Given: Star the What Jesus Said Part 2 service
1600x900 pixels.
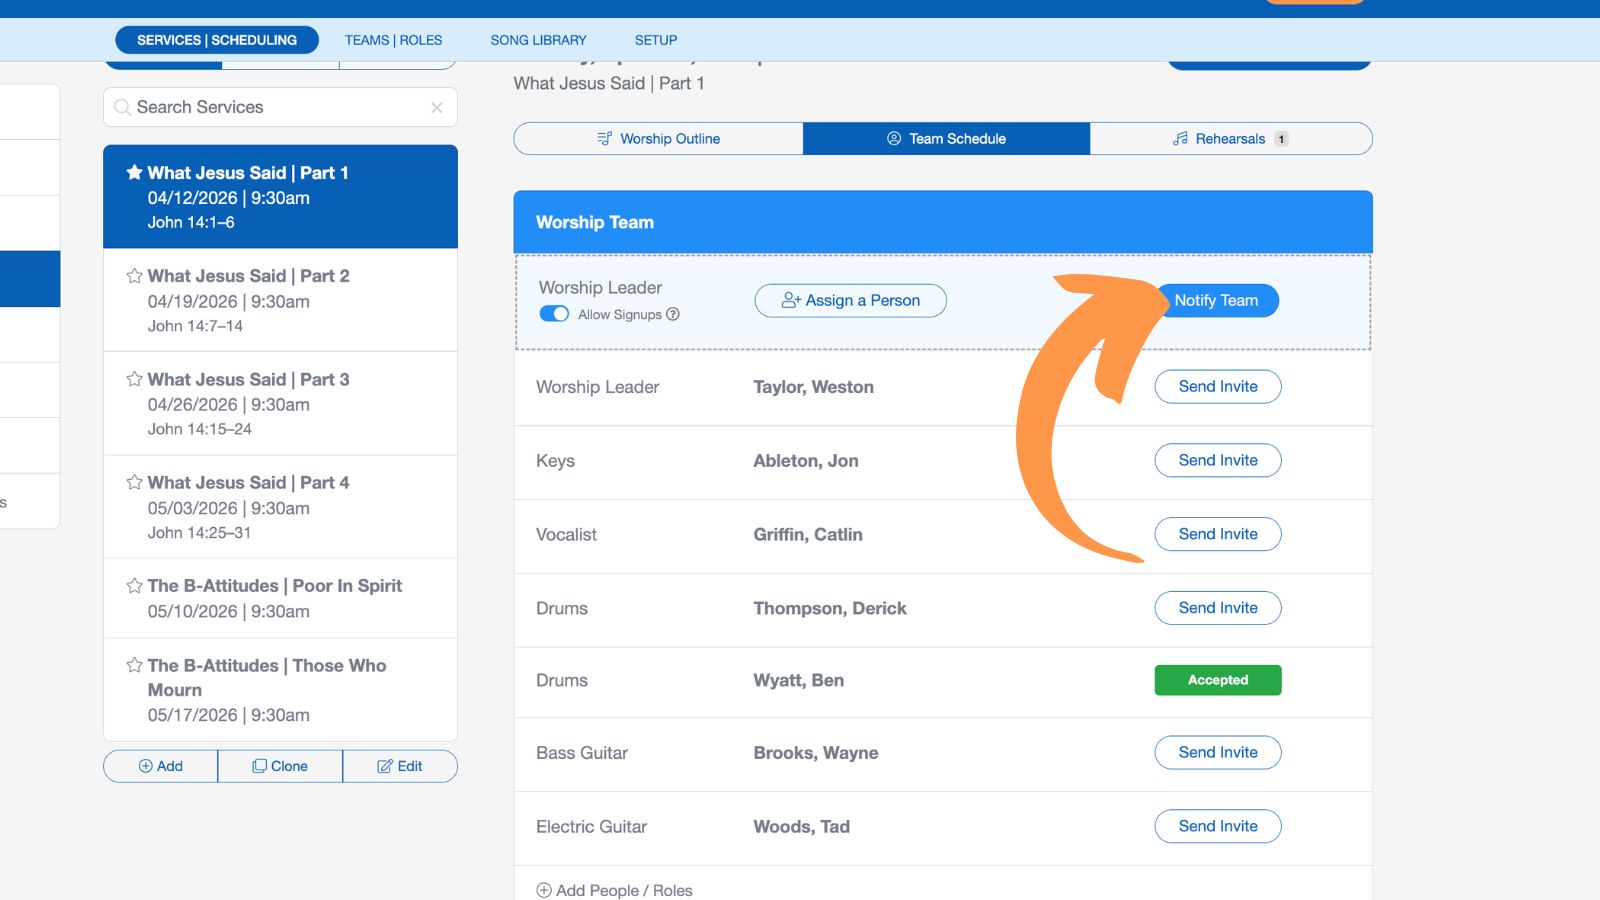Looking at the screenshot, I should [x=134, y=276].
